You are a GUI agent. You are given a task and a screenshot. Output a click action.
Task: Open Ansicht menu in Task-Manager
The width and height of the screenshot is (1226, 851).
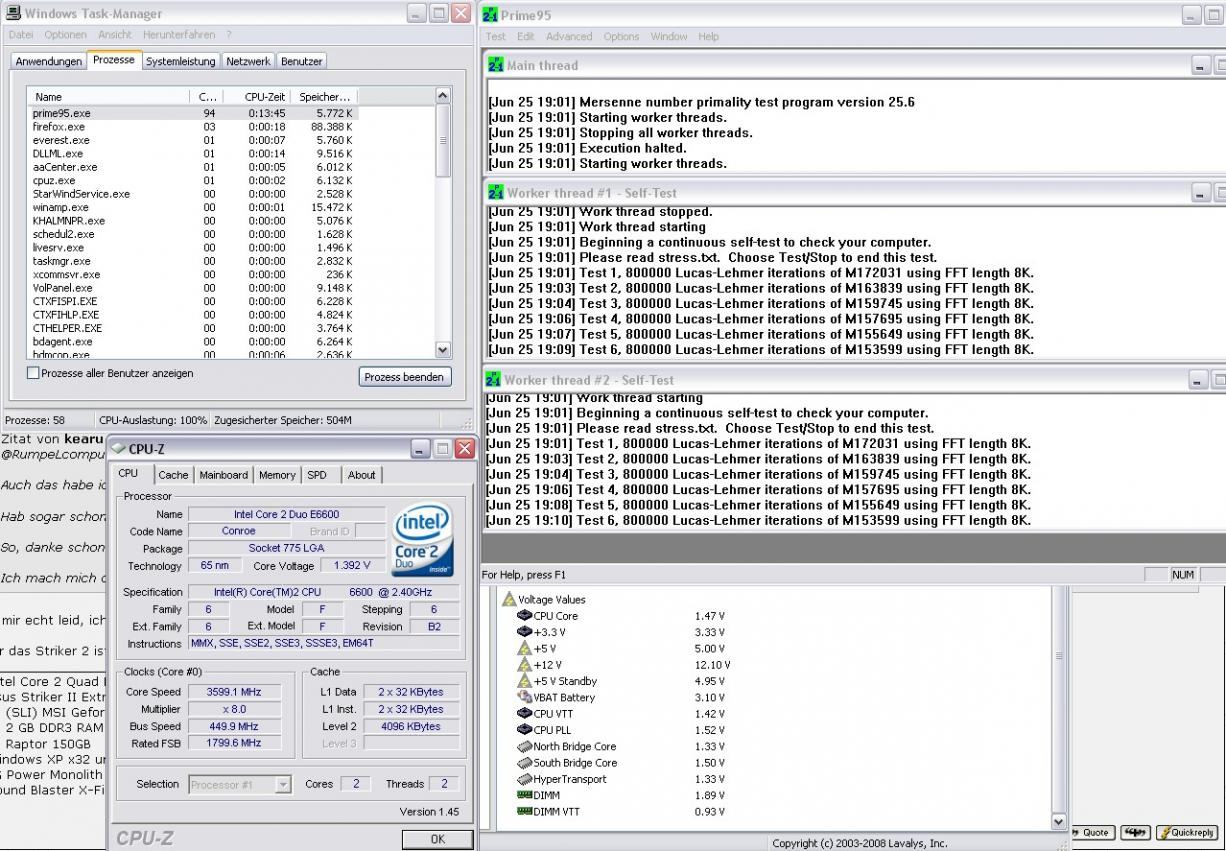(115, 35)
